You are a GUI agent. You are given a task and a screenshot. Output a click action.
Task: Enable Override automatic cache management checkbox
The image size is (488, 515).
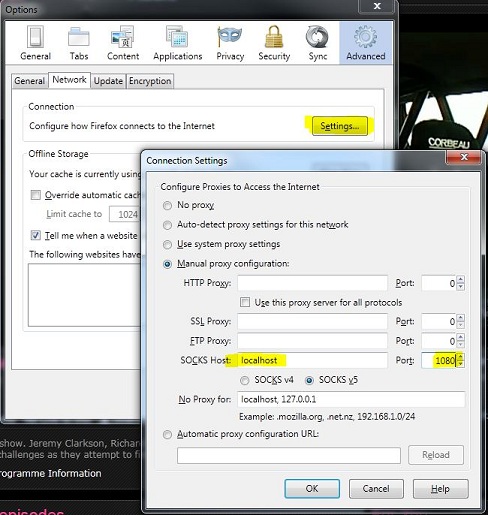(x=36, y=195)
